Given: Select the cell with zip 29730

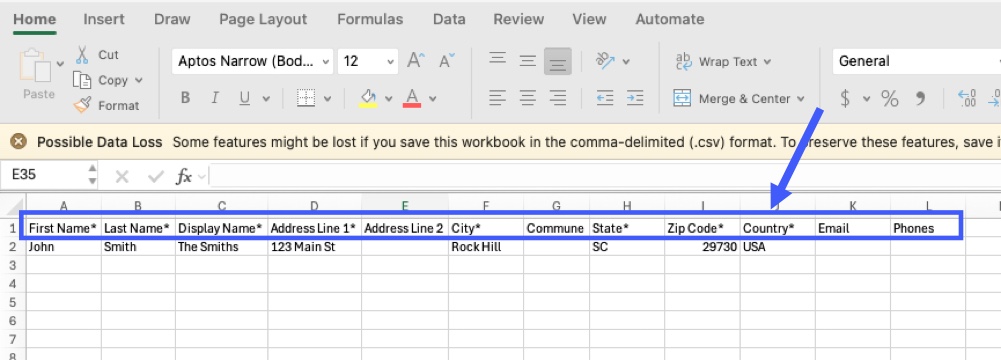Looking at the screenshot, I should click(702, 247).
